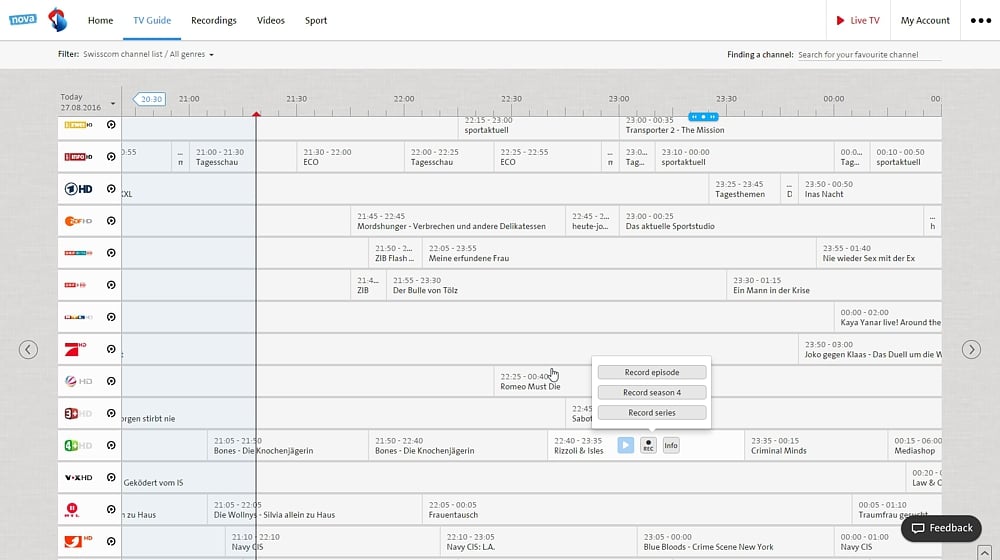
Task: Select the Tagesthemen programme at 23:25
Action: (744, 189)
